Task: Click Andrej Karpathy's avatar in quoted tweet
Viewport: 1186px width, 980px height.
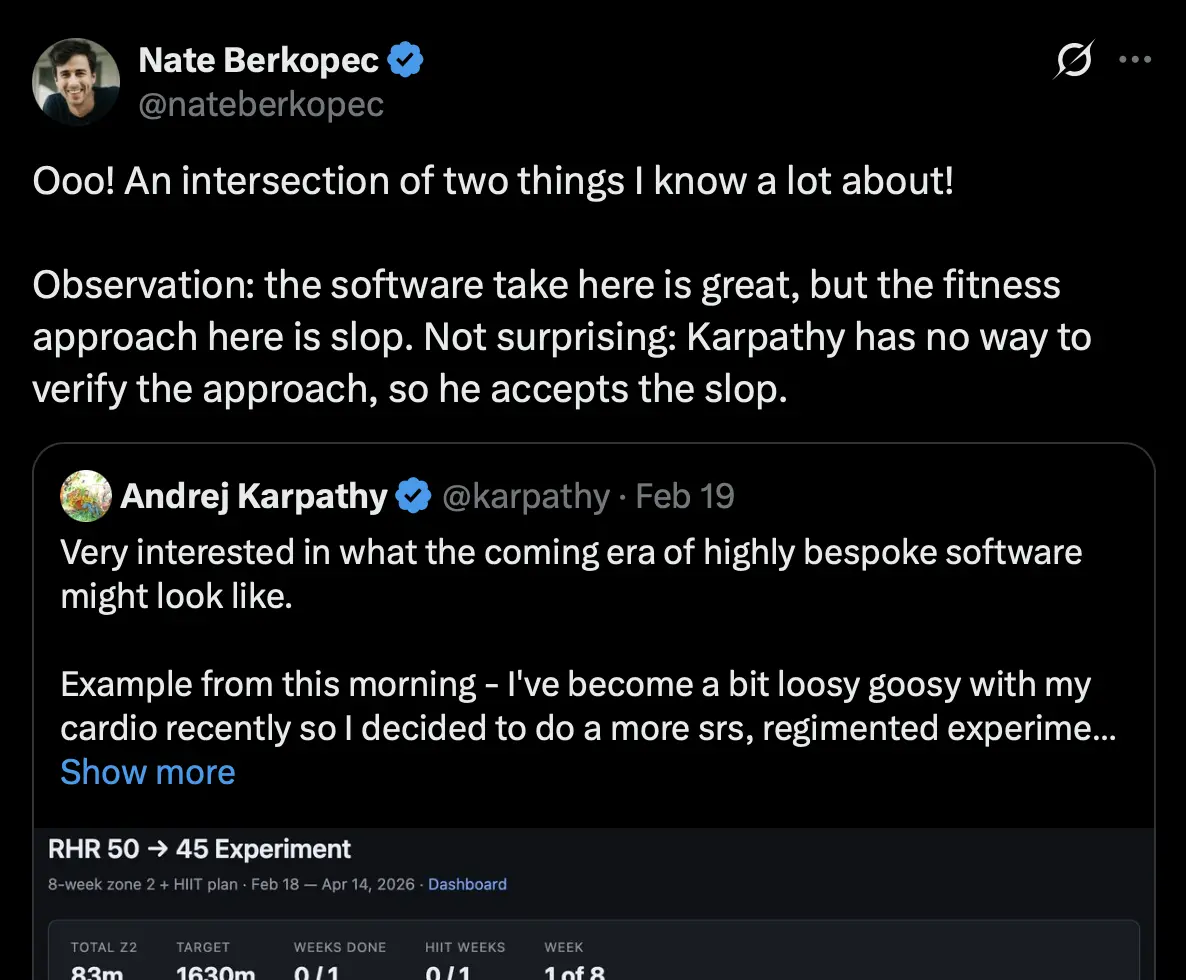Action: pos(85,496)
